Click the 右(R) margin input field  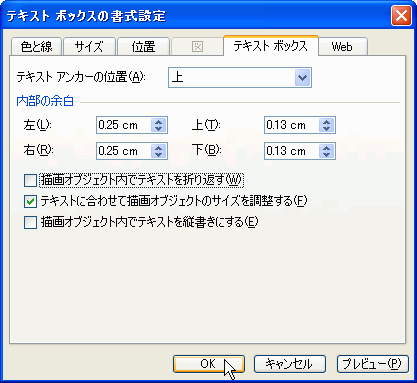(124, 151)
